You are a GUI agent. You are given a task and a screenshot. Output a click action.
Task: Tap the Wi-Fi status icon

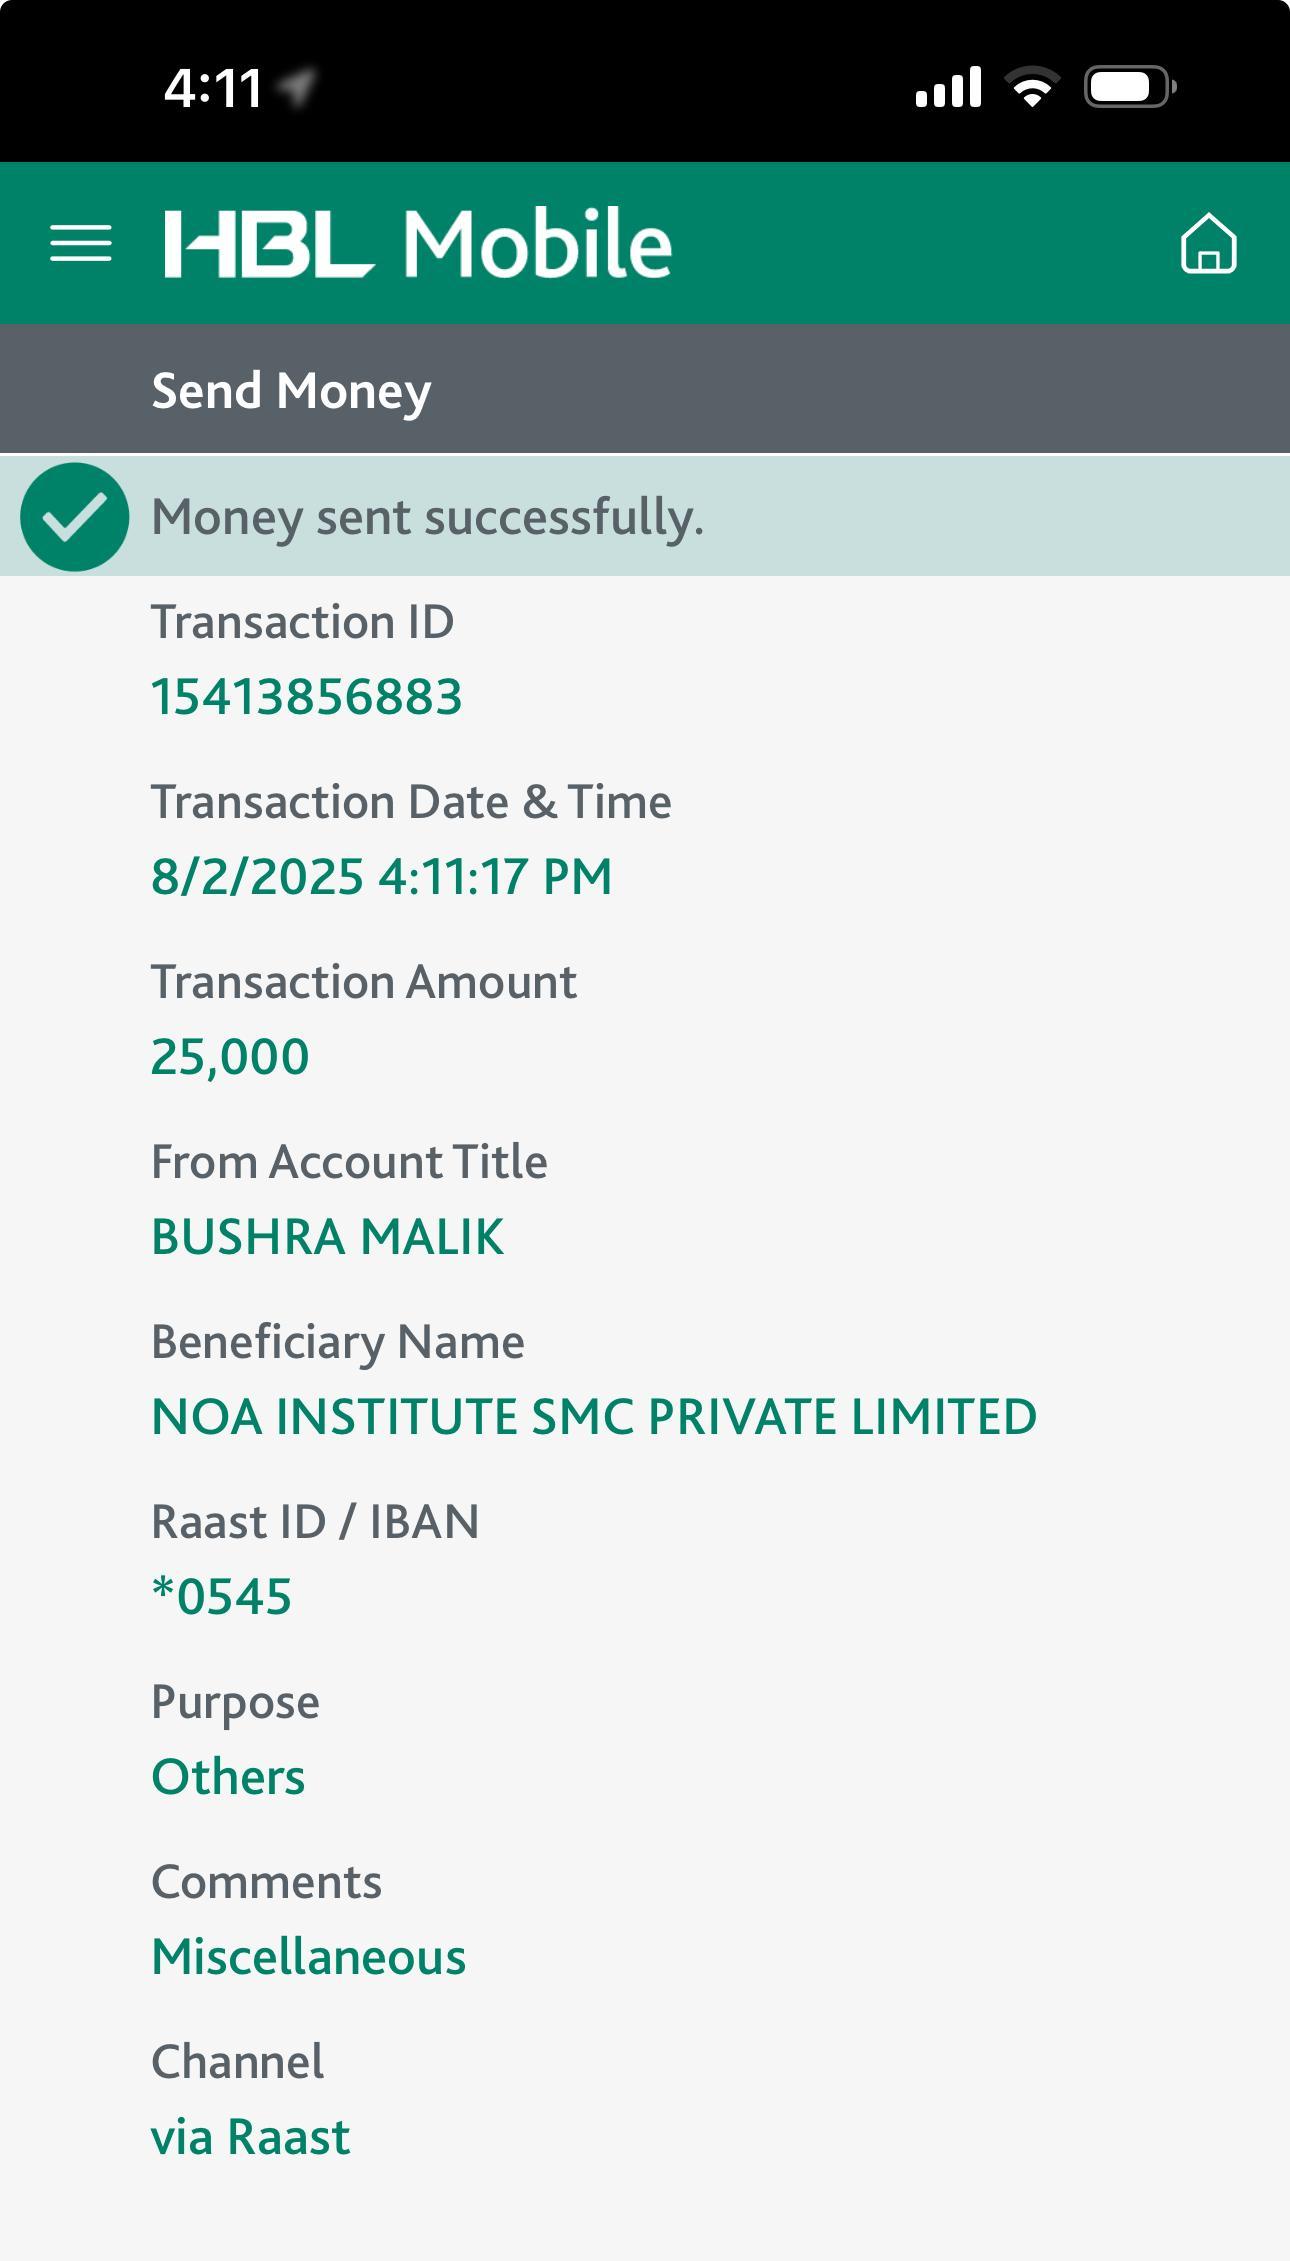click(x=1033, y=87)
